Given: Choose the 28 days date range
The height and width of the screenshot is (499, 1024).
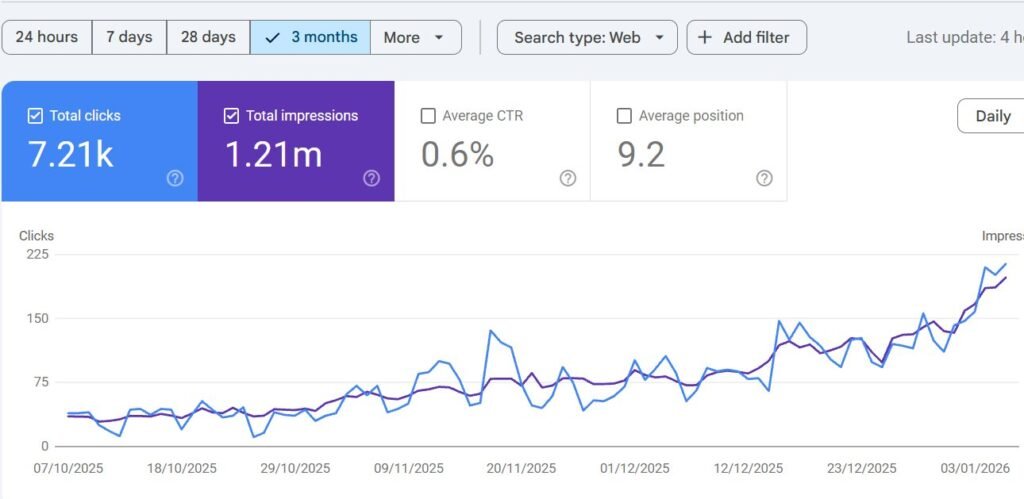Looking at the screenshot, I should 208,37.
